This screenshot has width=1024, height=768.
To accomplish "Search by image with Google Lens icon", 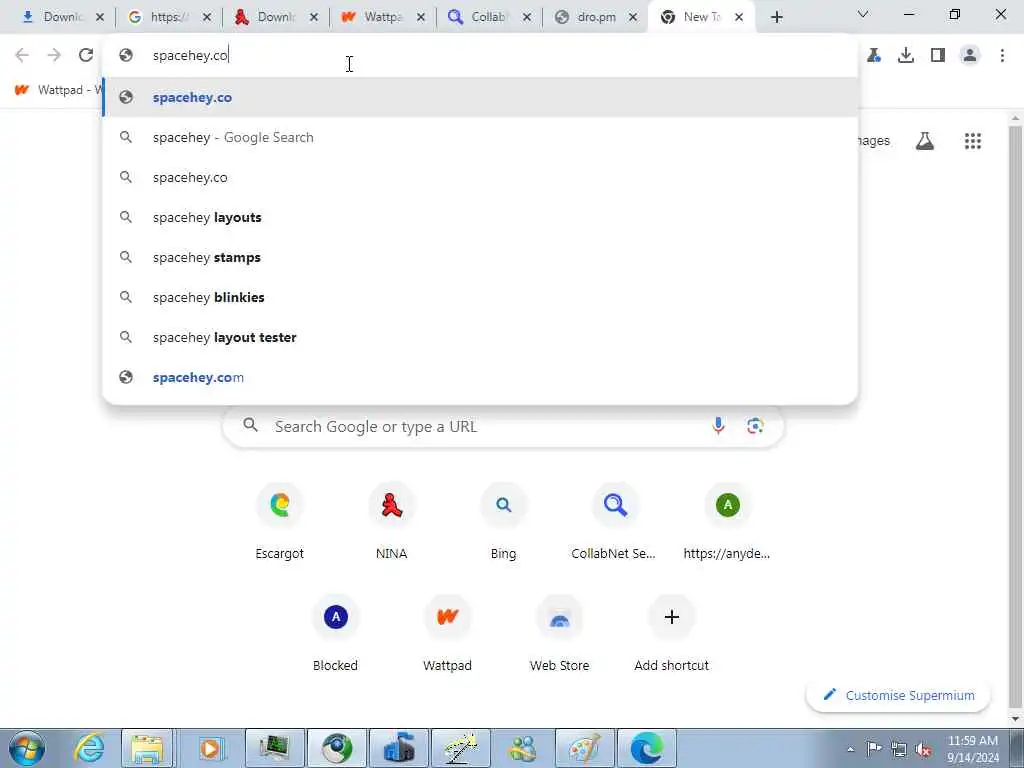I will (755, 426).
